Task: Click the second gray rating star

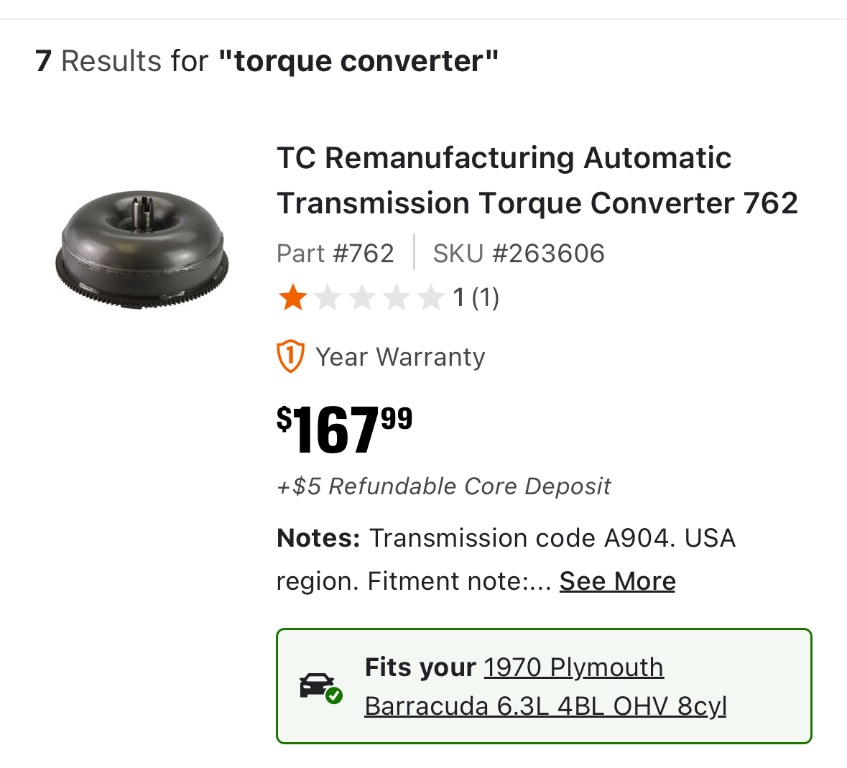Action: (328, 297)
